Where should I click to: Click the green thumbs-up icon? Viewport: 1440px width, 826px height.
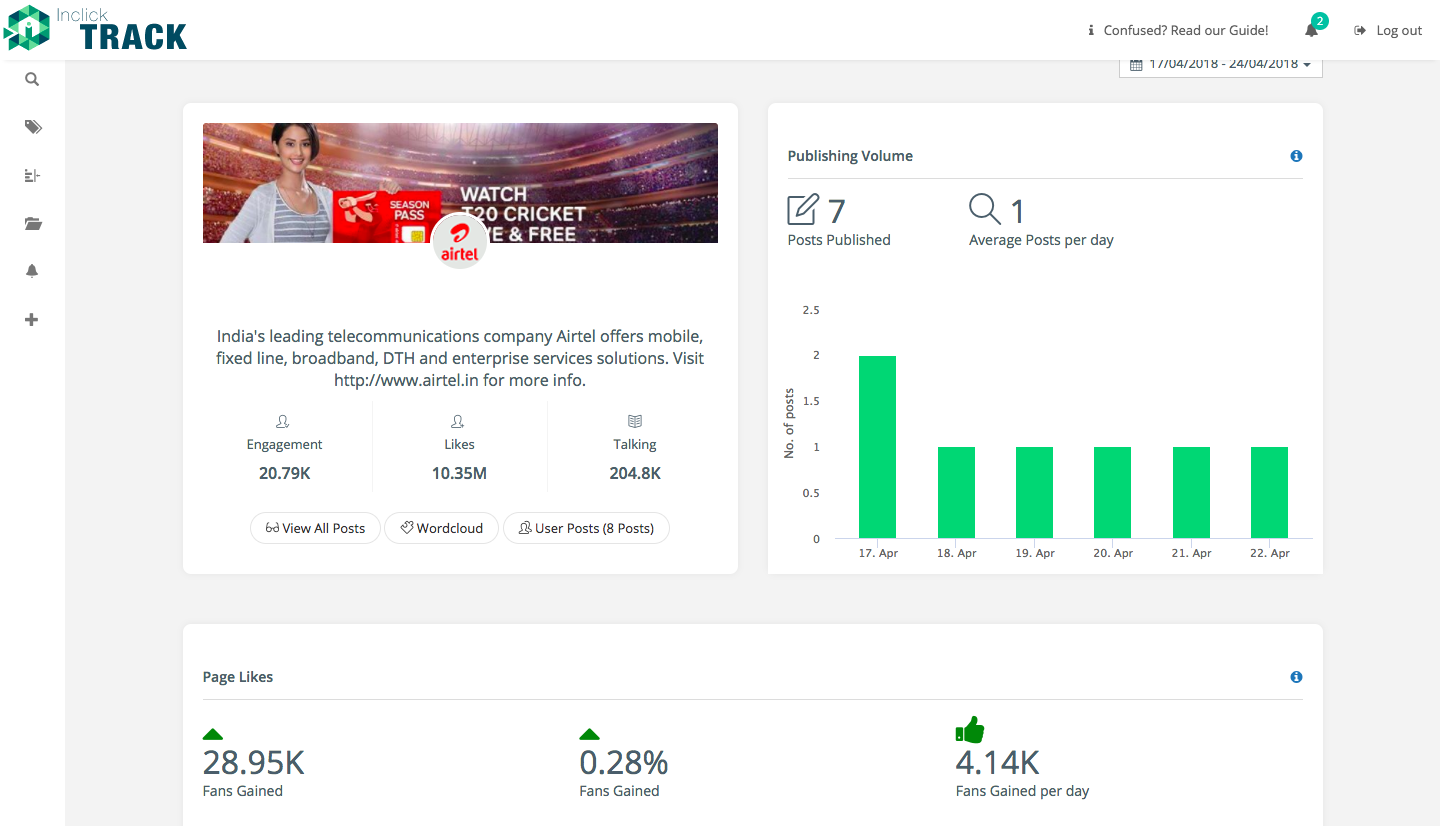[970, 730]
